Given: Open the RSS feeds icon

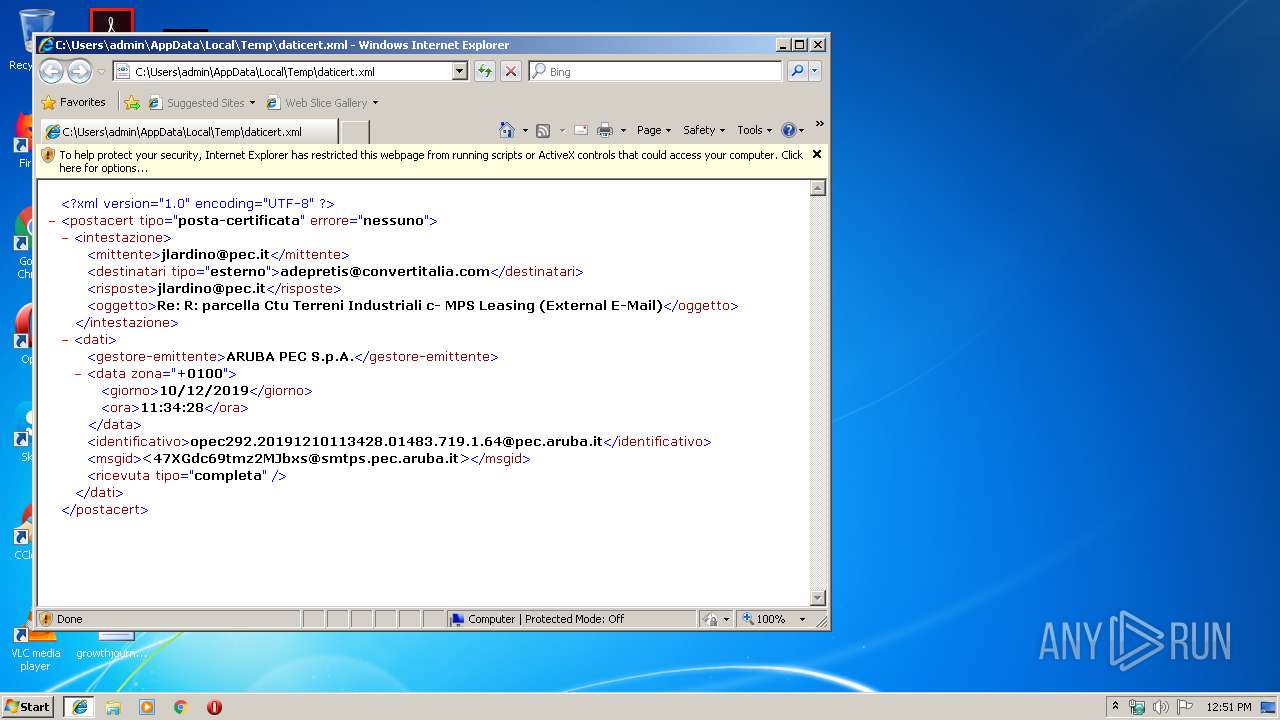Looking at the screenshot, I should pos(543,130).
